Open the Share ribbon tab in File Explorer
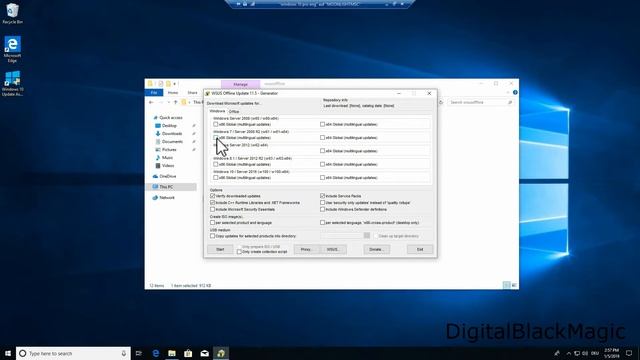This screenshot has height=360, width=640. 192,93
